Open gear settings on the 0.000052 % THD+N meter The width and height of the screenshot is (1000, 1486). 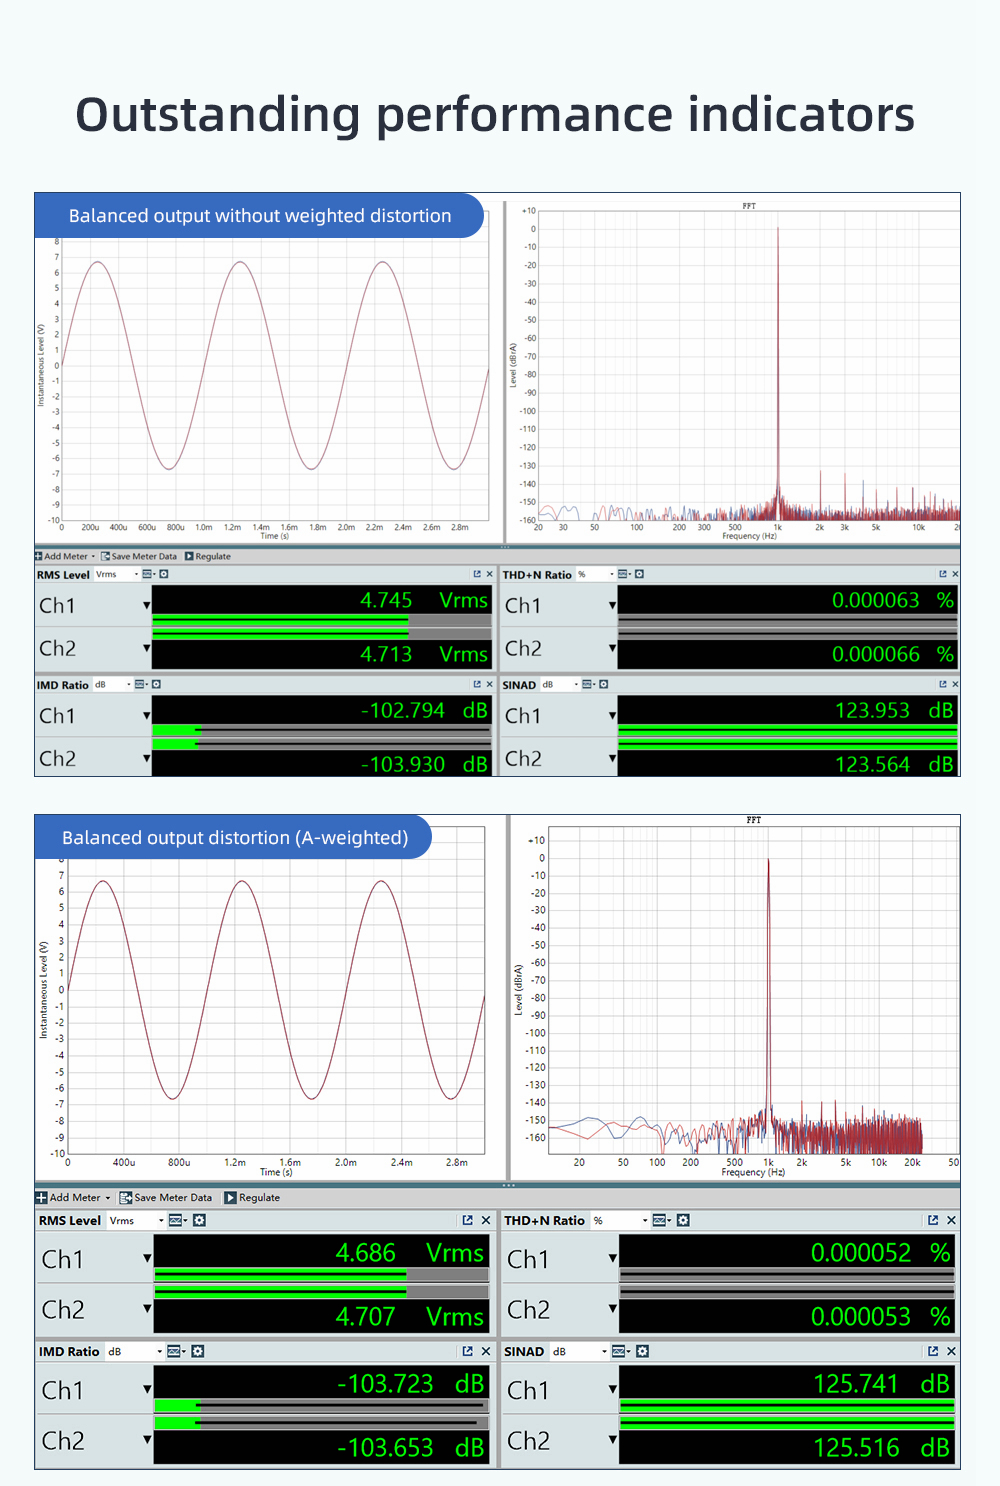point(683,1220)
